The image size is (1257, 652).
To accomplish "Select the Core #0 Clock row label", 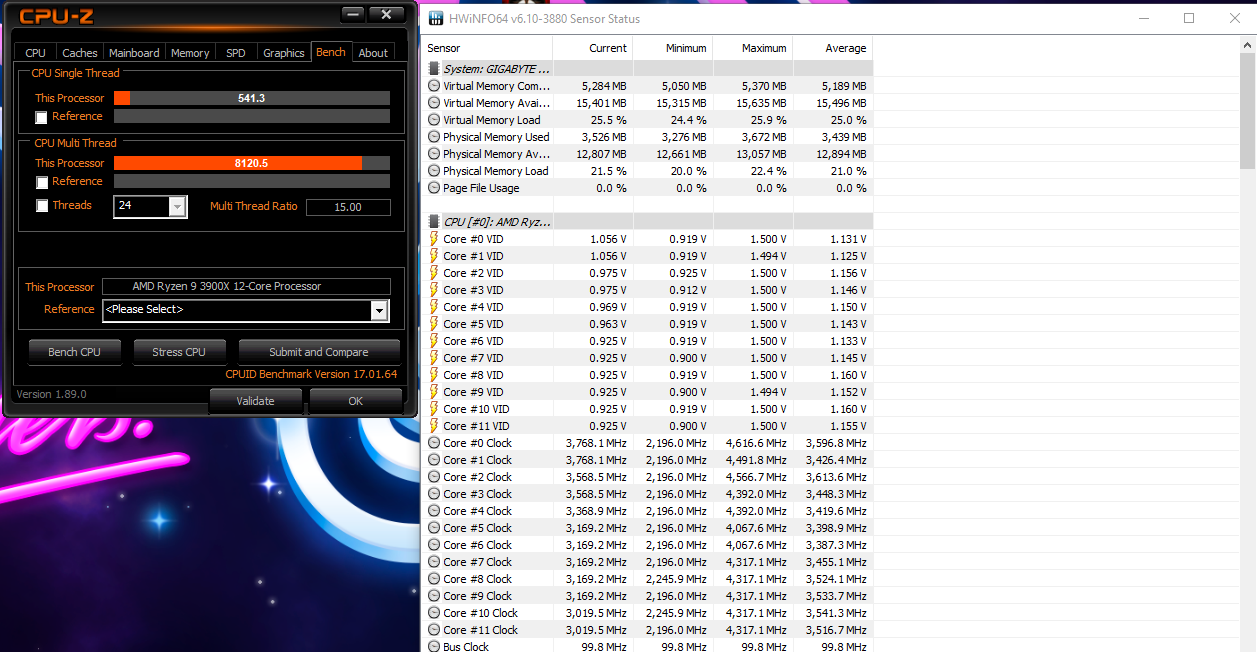I will (x=478, y=443).
